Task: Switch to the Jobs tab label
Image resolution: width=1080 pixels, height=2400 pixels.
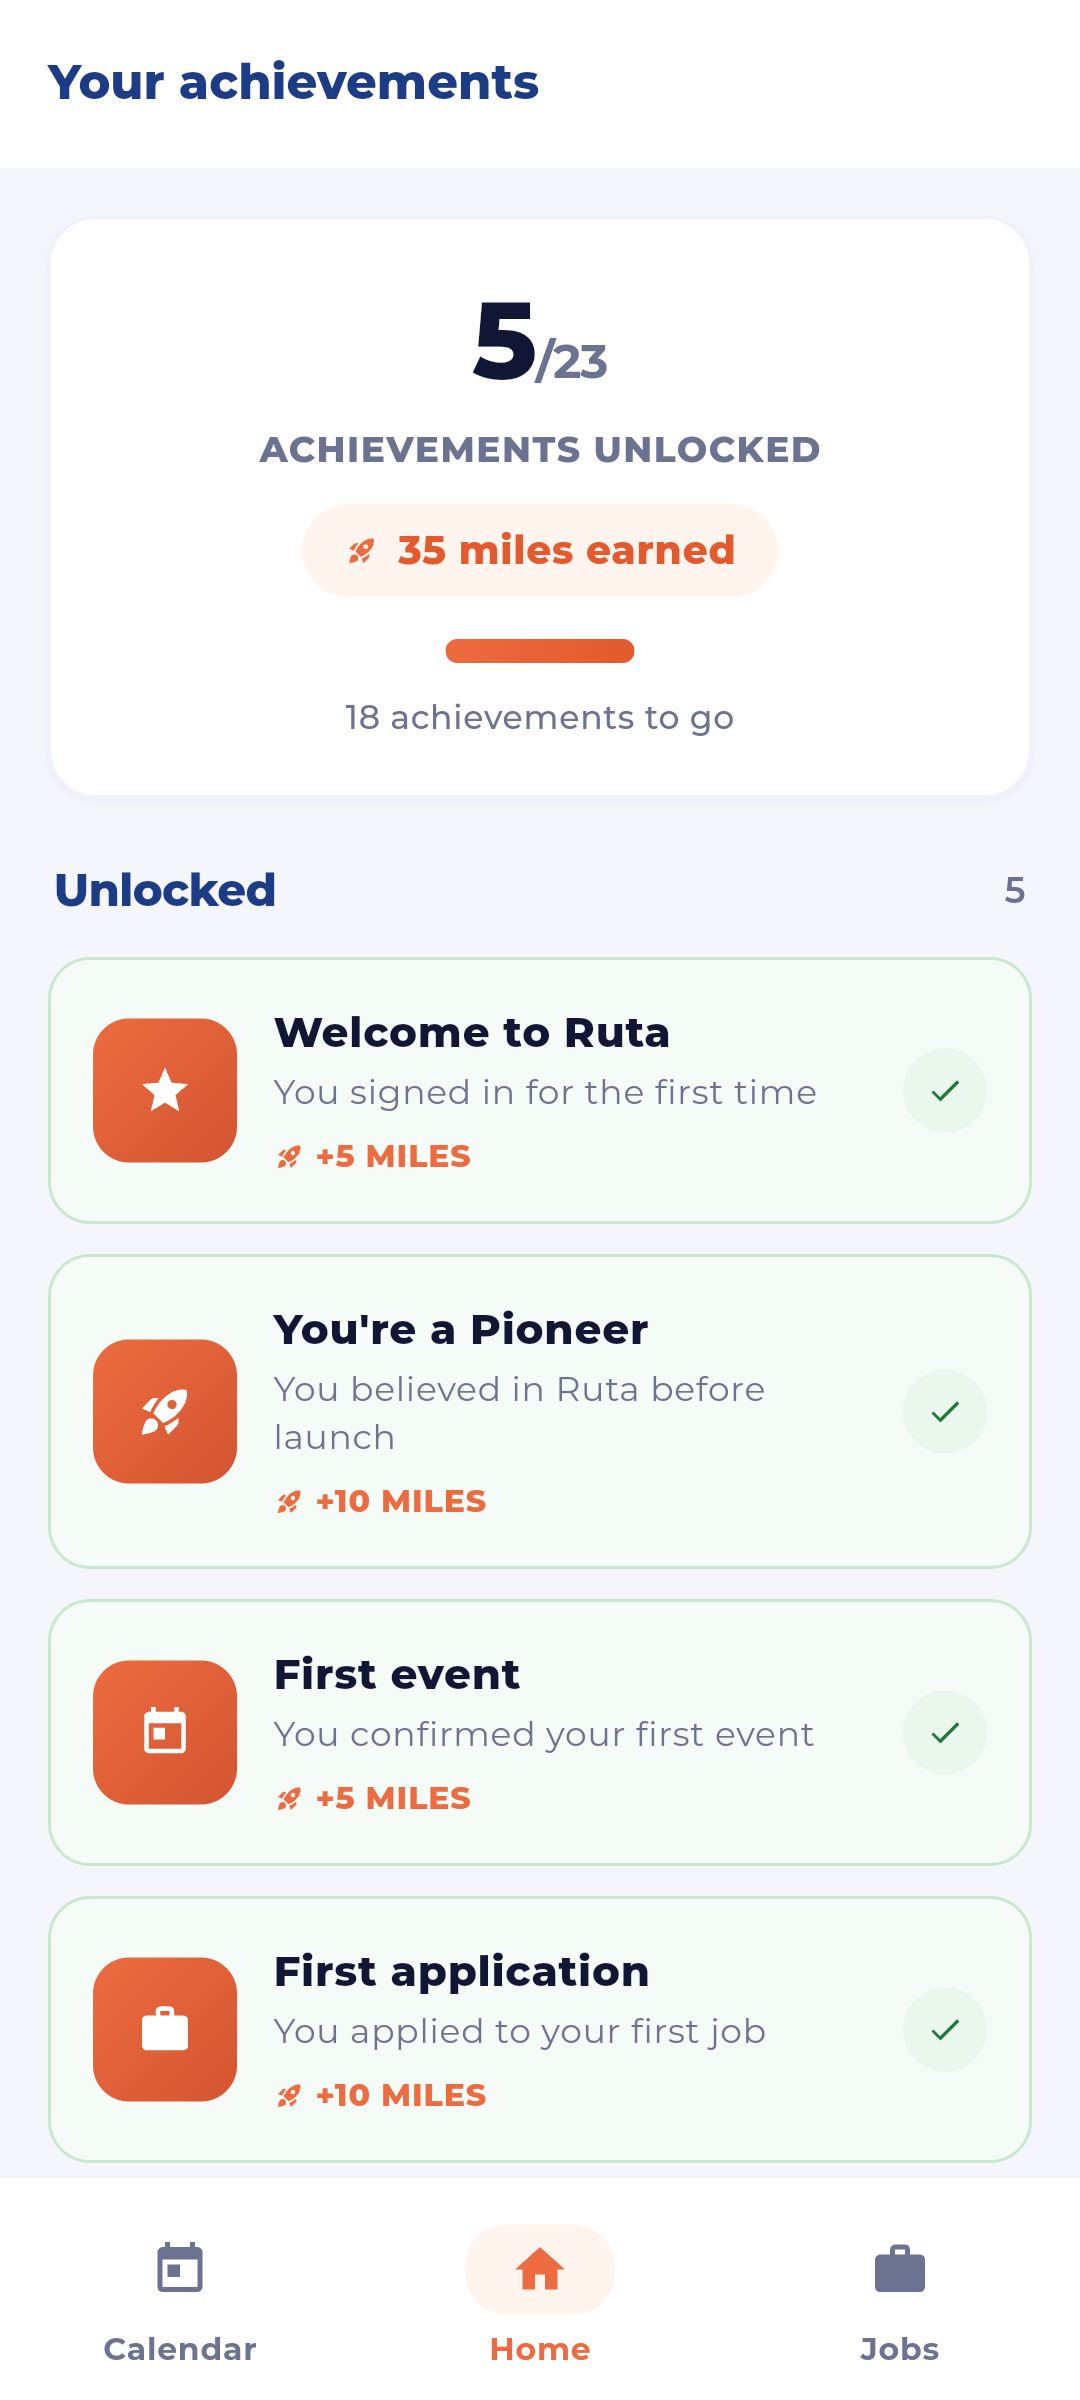Action: click(x=900, y=2349)
